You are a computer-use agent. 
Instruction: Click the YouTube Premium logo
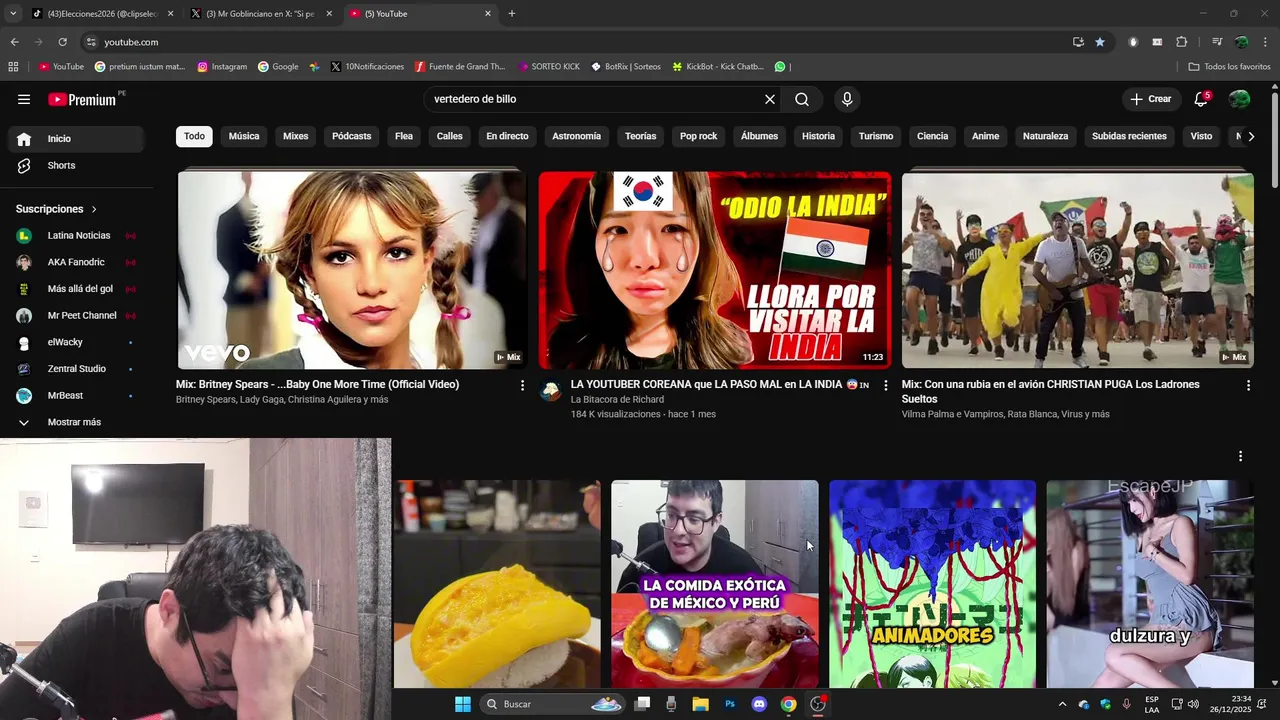pyautogui.click(x=84, y=99)
